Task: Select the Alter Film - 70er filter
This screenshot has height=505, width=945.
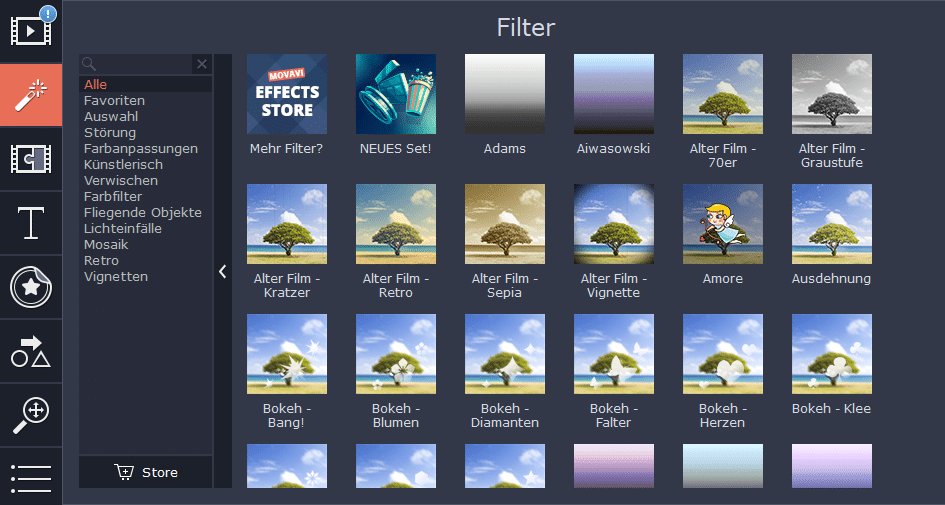Action: pyautogui.click(x=723, y=94)
